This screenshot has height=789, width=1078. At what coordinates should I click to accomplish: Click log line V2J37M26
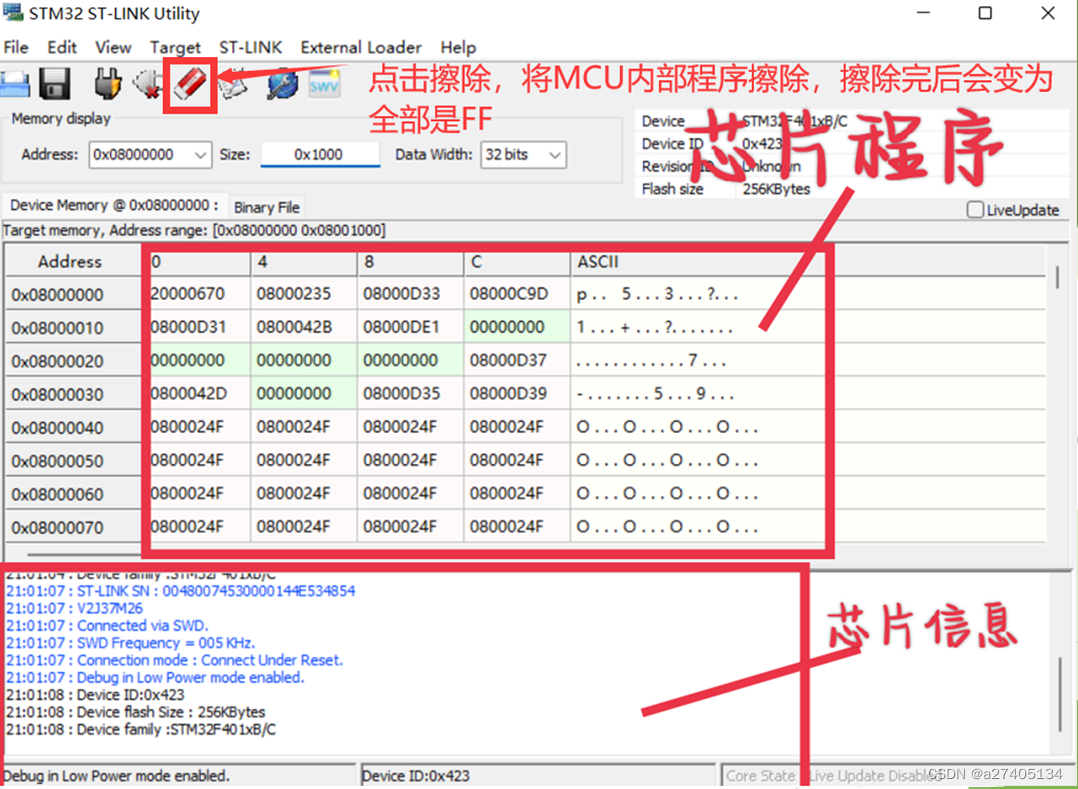(x=74, y=608)
